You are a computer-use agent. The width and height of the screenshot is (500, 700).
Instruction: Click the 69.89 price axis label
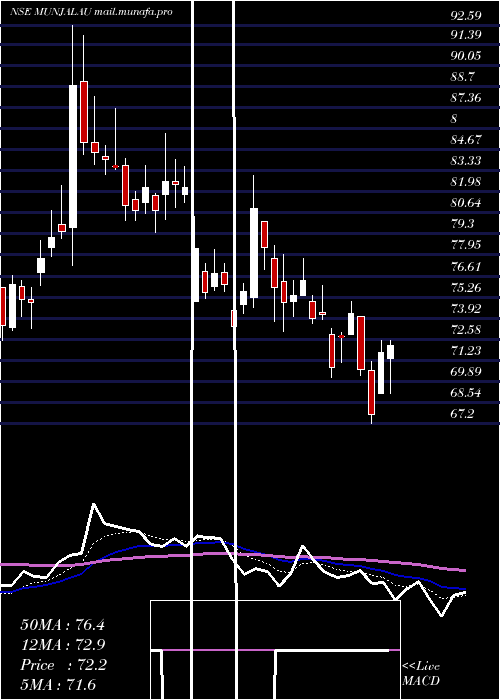(466, 372)
